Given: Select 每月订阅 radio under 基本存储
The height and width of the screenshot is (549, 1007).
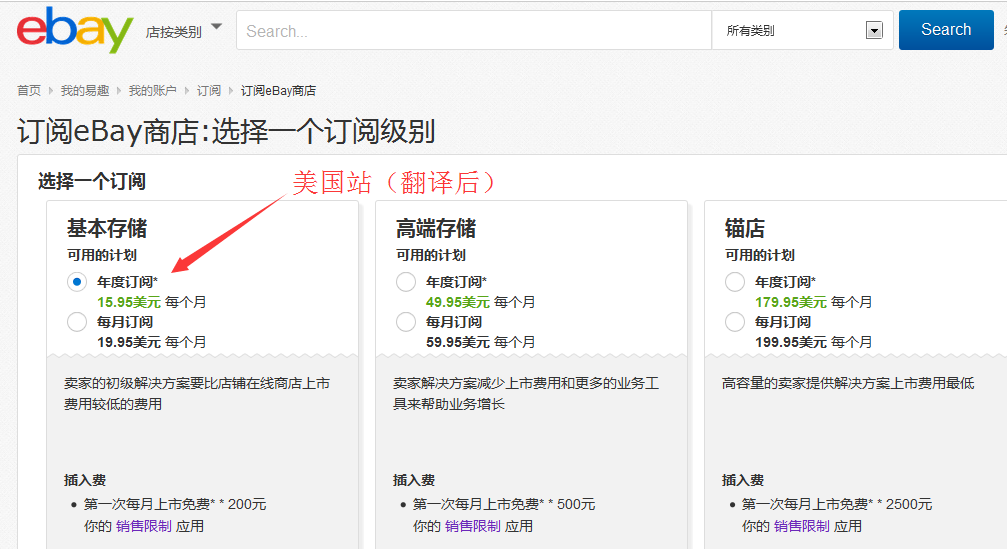Looking at the screenshot, I should click(x=77, y=322).
